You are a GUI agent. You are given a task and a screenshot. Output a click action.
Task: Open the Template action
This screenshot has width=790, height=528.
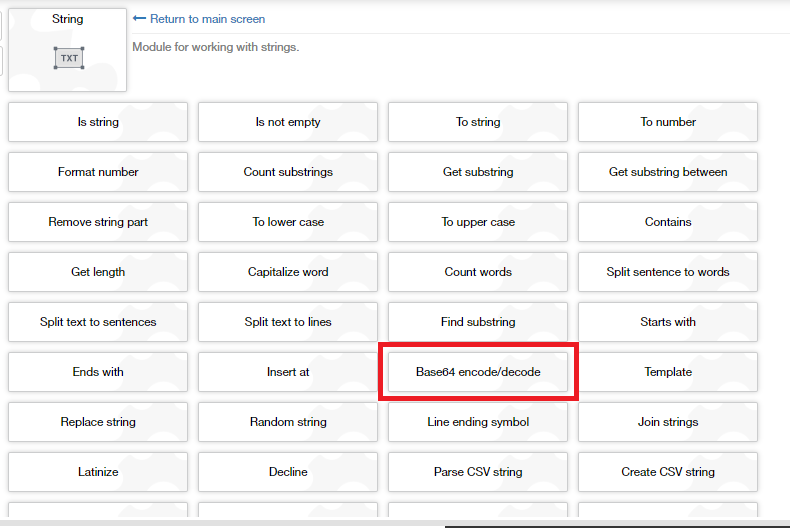click(668, 372)
